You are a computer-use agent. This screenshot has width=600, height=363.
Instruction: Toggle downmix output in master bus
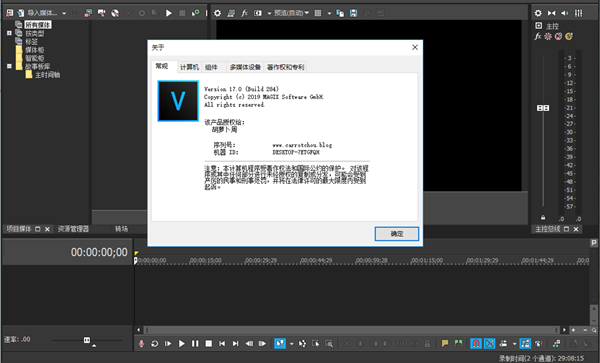coord(551,13)
